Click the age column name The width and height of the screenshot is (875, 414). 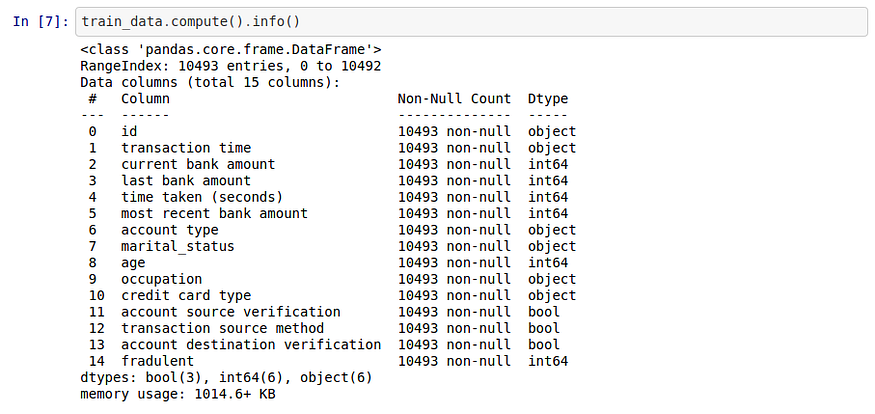[133, 263]
